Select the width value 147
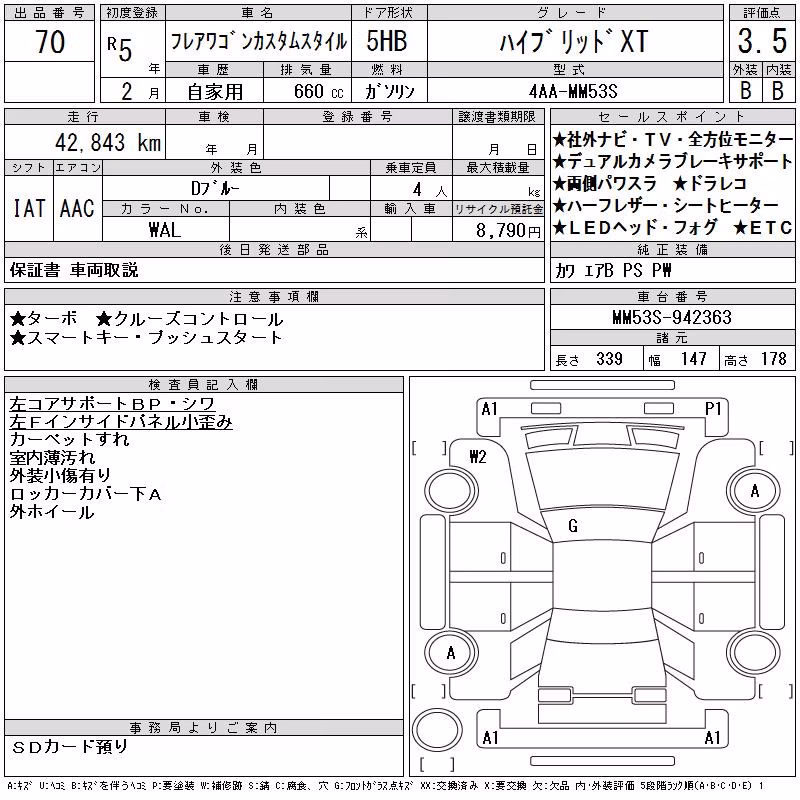Viewport: 800px width, 800px height. pyautogui.click(x=693, y=359)
